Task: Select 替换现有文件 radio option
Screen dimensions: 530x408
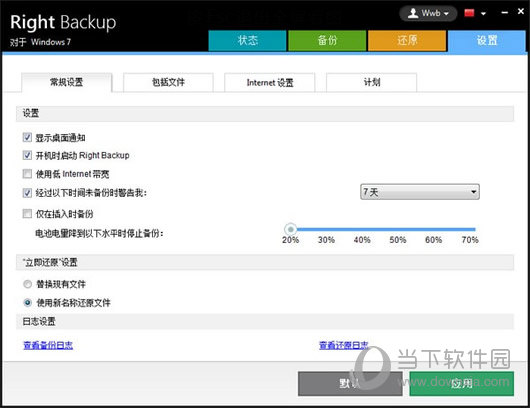Action: [x=27, y=284]
